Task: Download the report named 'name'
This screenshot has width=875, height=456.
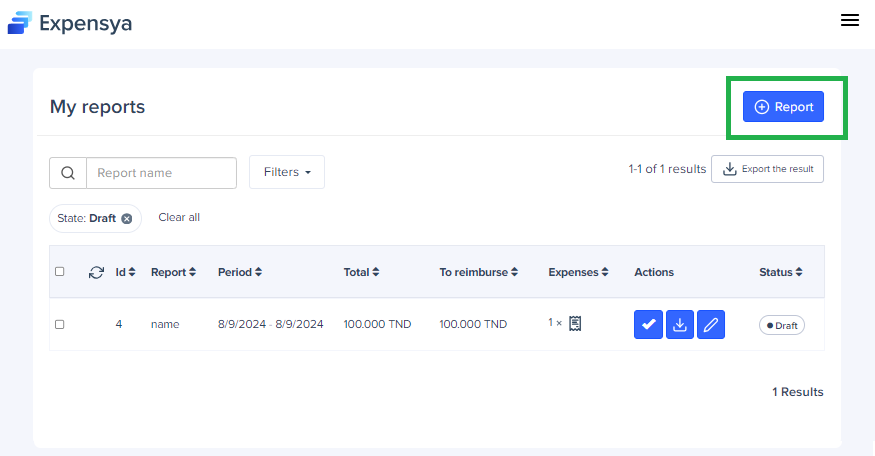Action: tap(680, 324)
